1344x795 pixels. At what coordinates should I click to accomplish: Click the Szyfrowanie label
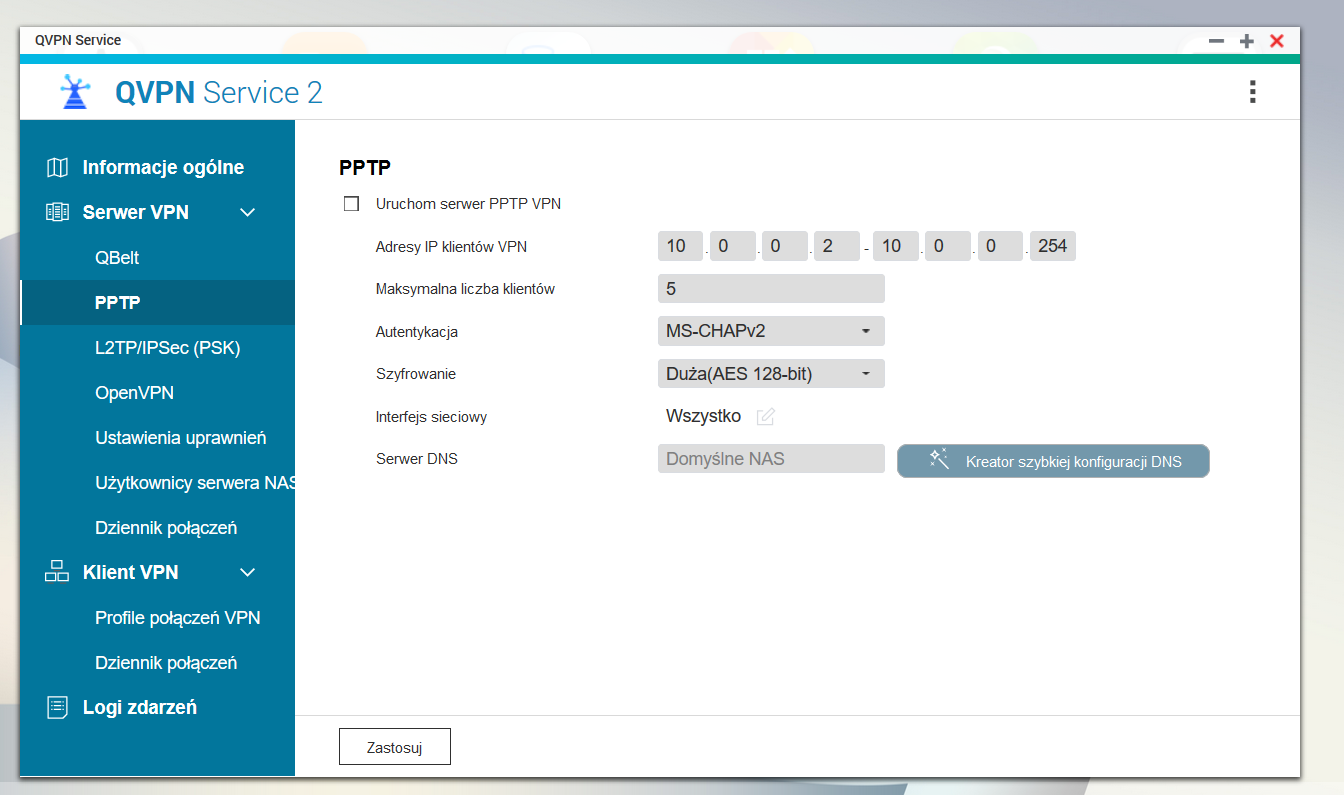pos(416,374)
